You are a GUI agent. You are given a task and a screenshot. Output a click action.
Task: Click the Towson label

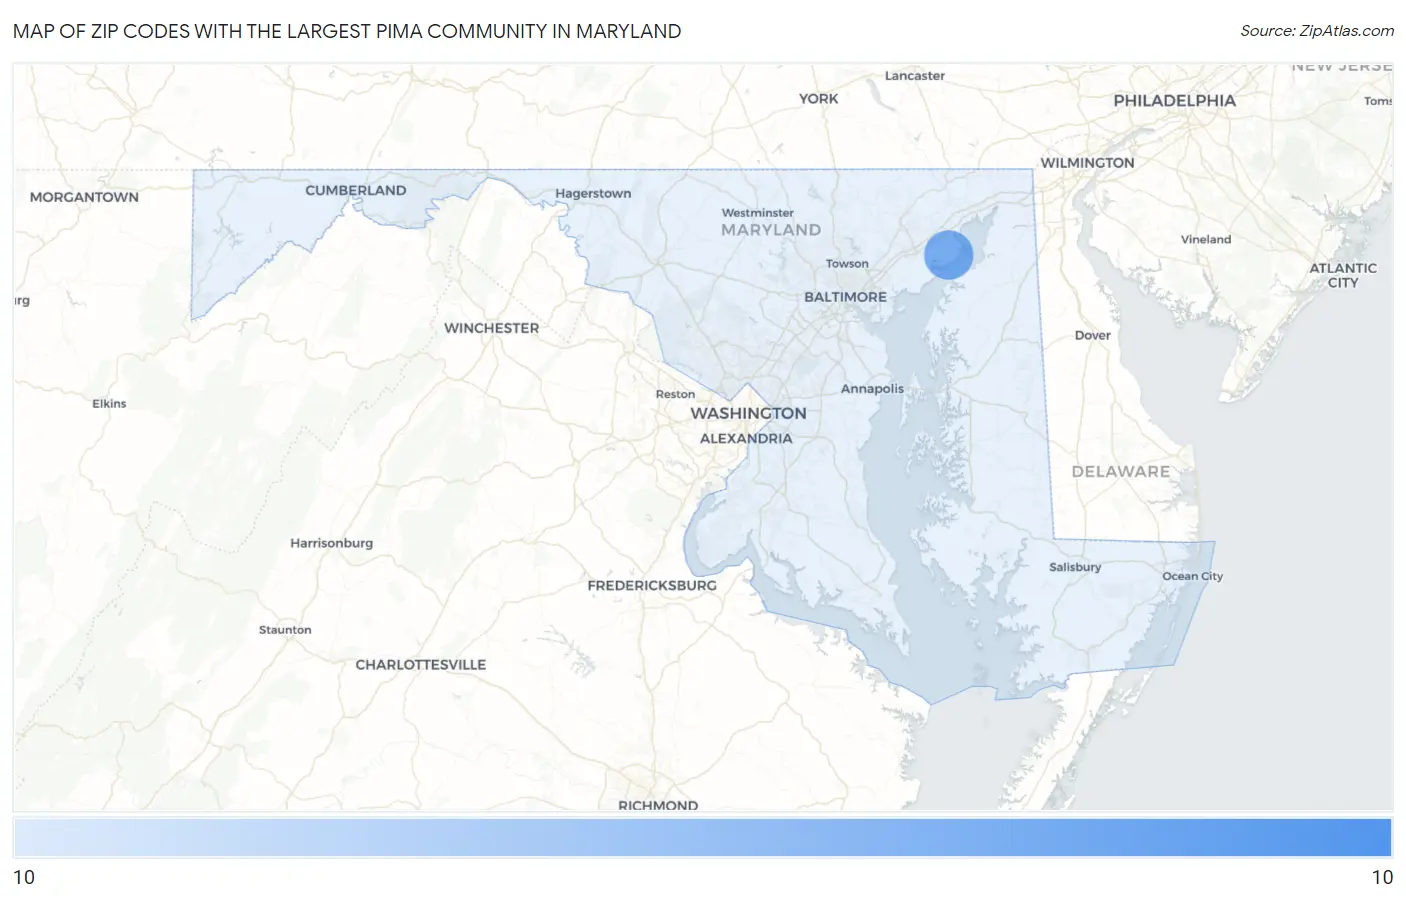tap(847, 264)
